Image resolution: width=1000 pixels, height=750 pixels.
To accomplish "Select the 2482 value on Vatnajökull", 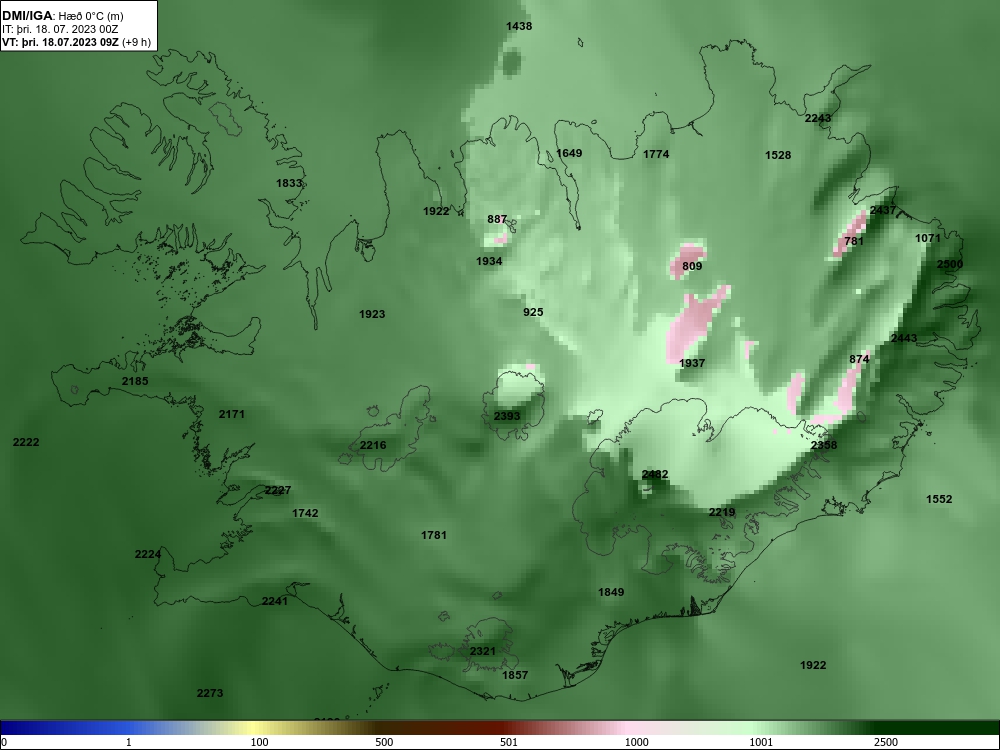I will coord(655,474).
